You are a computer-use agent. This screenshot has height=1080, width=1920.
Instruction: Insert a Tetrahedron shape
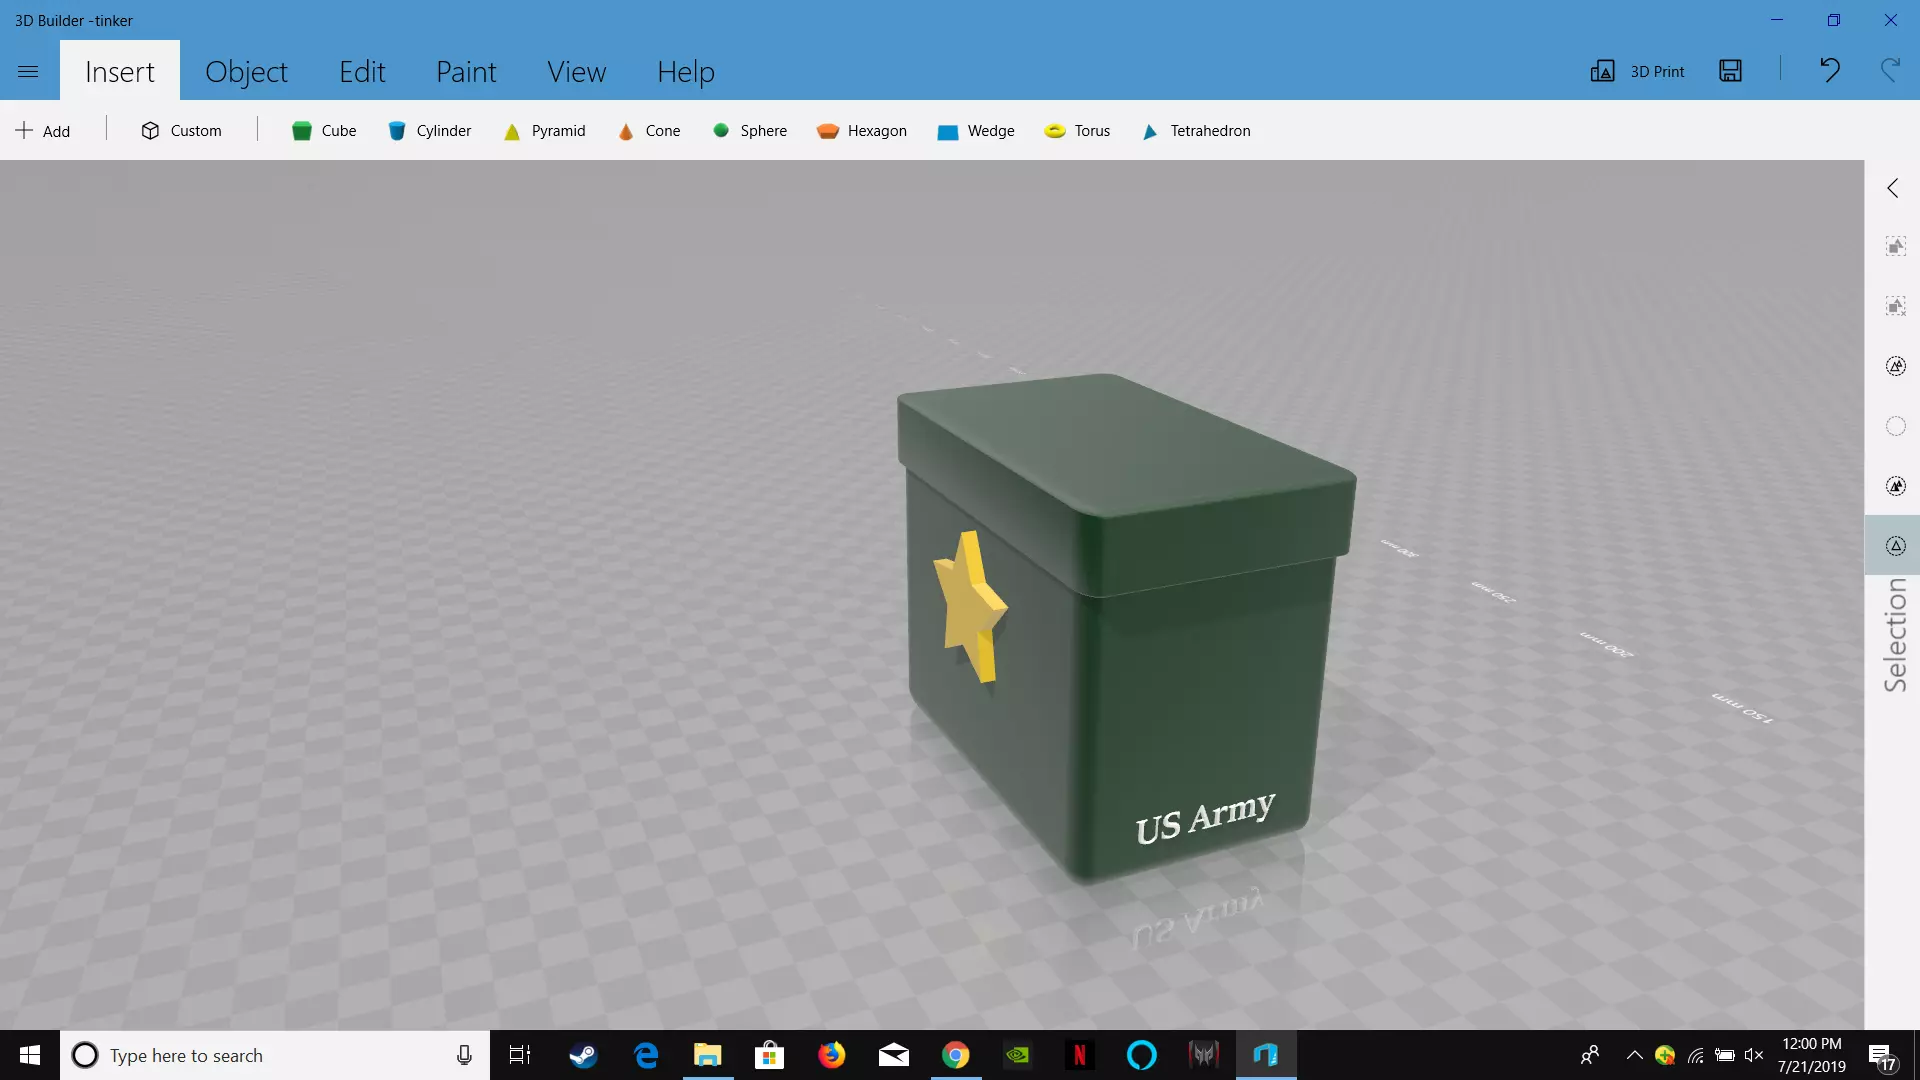[x=1197, y=131]
